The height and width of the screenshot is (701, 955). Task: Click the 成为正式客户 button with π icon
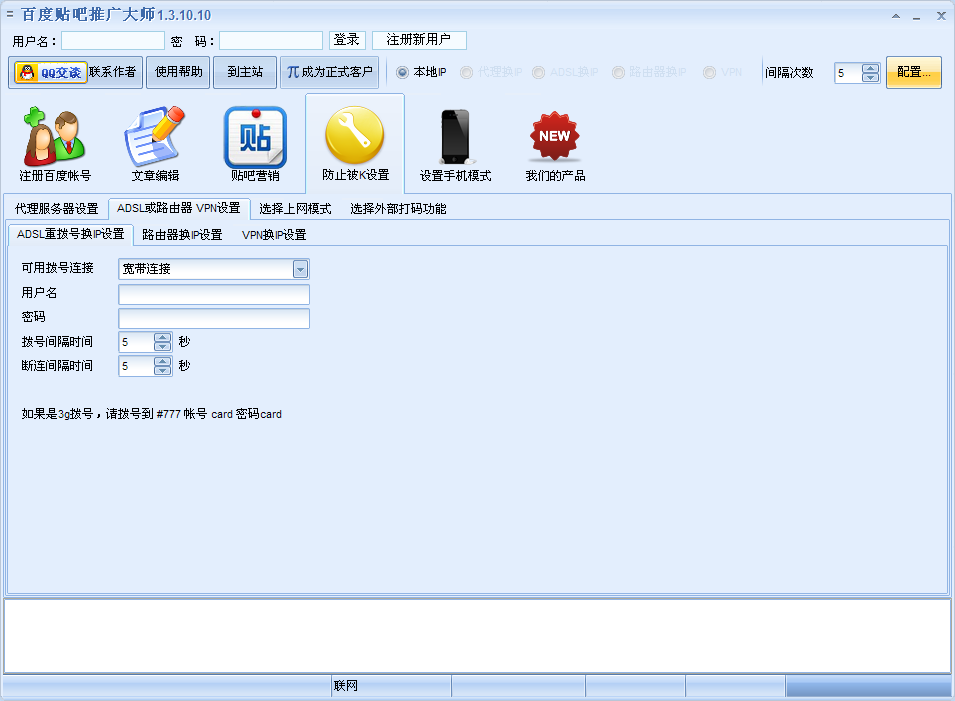[x=330, y=73]
